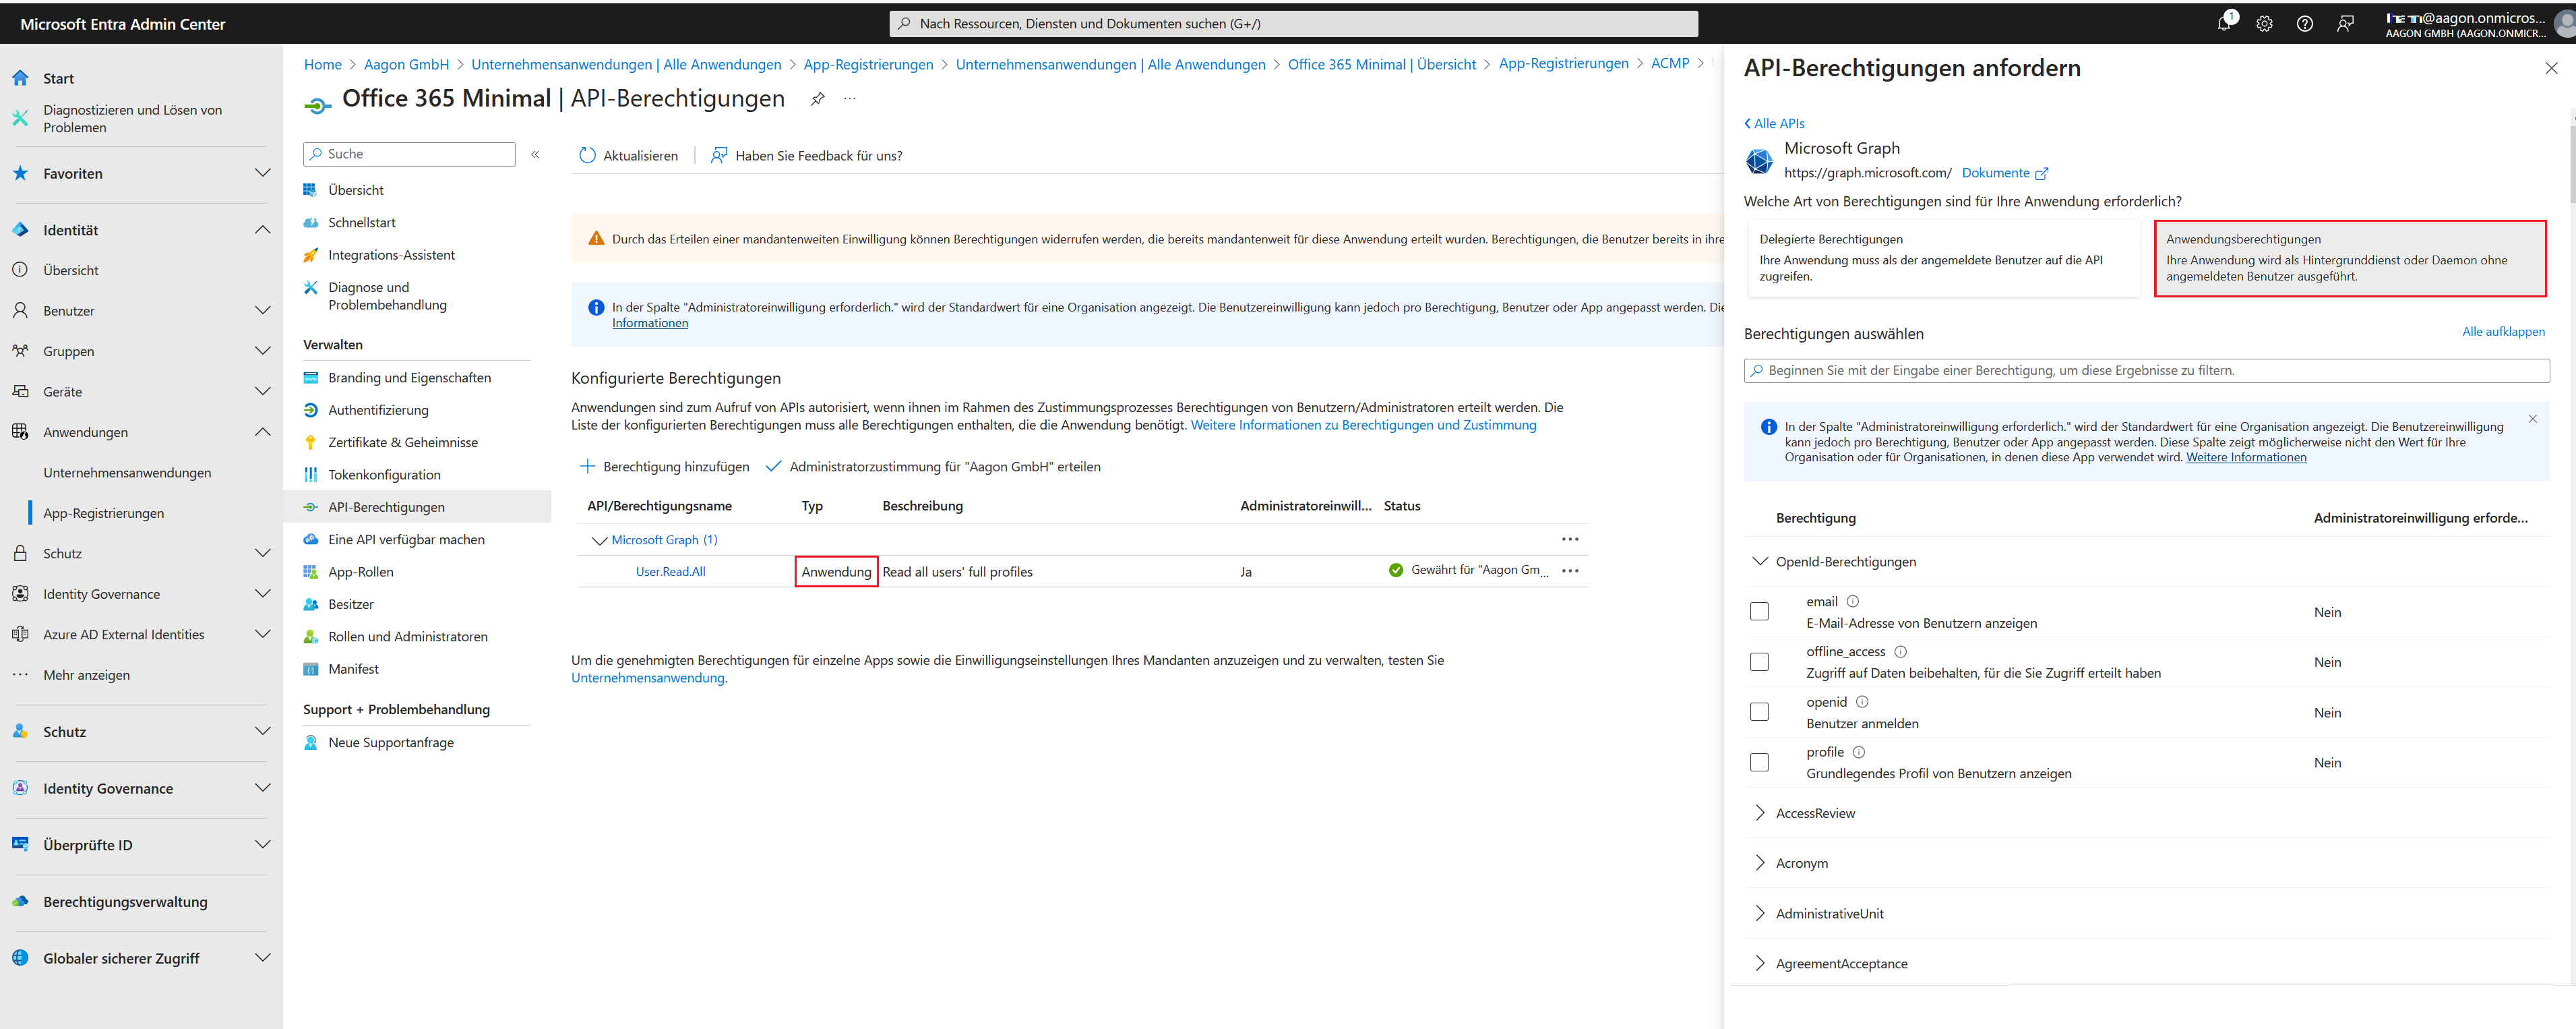
Task: Collapse the OpenId-Berechtigungen section
Action: 1760,561
